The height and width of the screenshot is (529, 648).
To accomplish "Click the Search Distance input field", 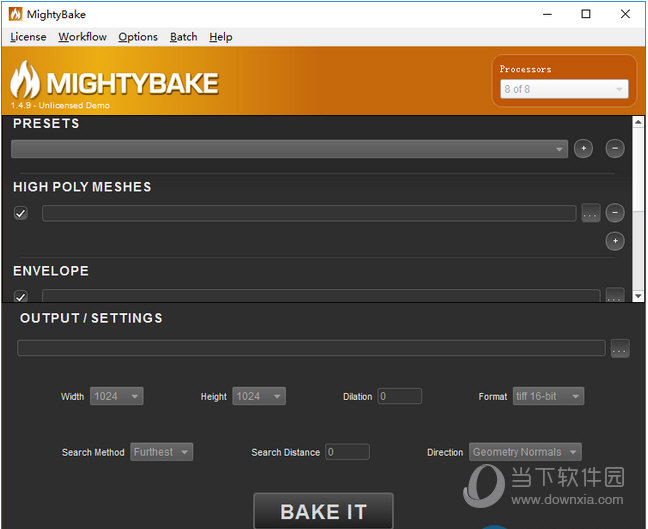I will coord(347,452).
